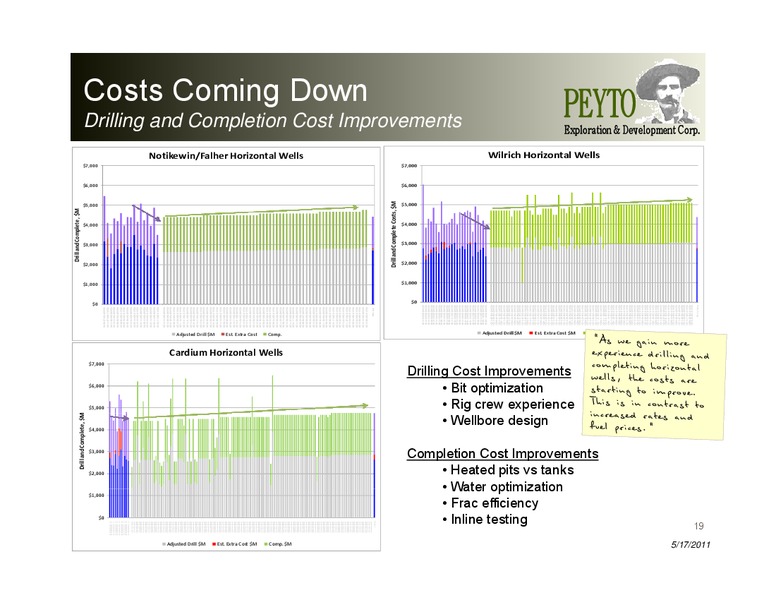Click 'Comp. $M' legend in Cardium chart
776x600 pixels.
(x=278, y=544)
